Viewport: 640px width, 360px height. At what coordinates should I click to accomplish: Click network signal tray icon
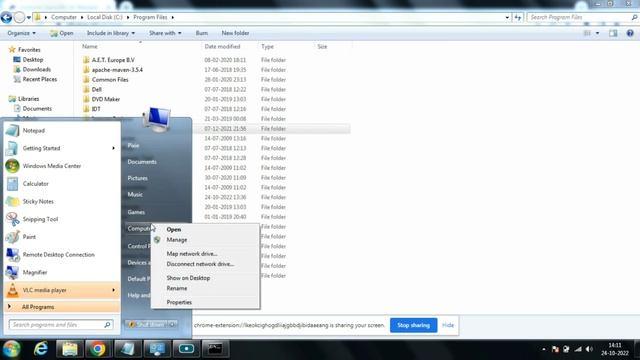point(578,349)
